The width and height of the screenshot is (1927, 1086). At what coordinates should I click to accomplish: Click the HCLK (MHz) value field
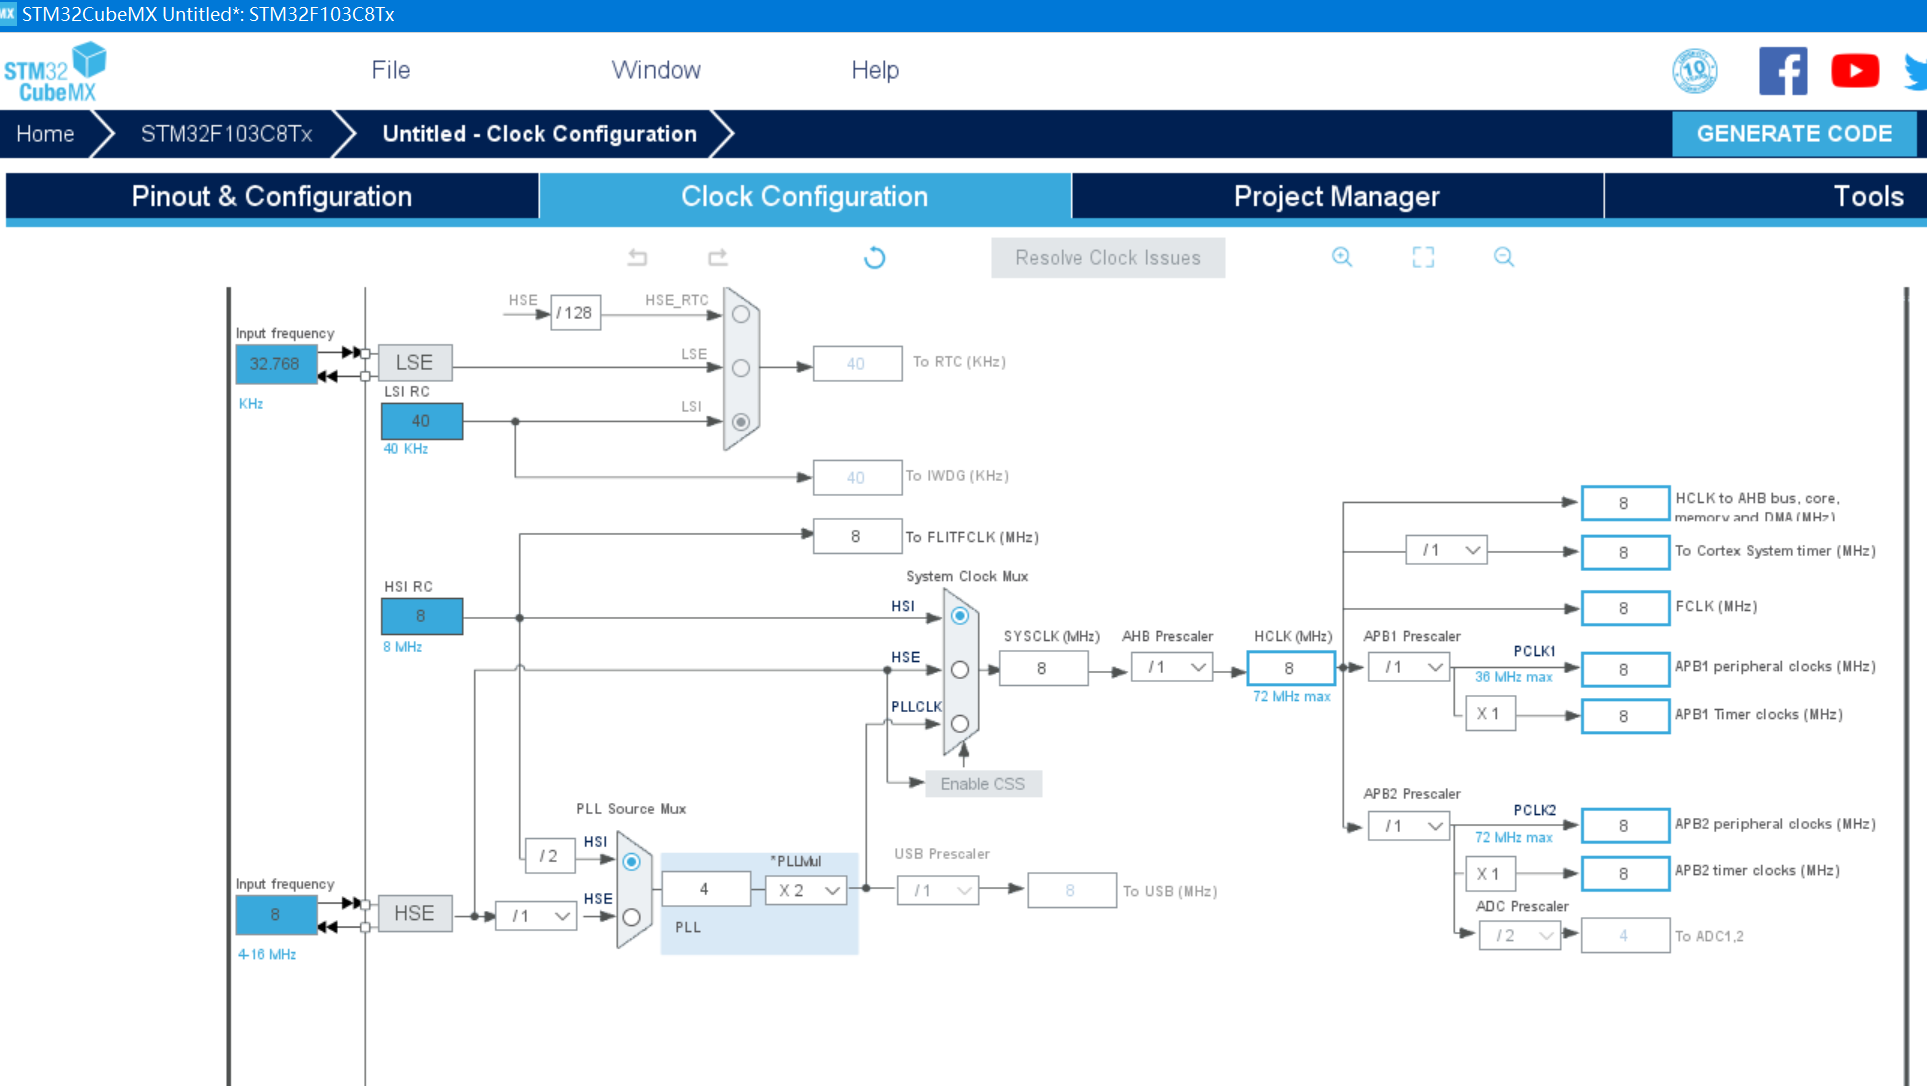tap(1290, 668)
